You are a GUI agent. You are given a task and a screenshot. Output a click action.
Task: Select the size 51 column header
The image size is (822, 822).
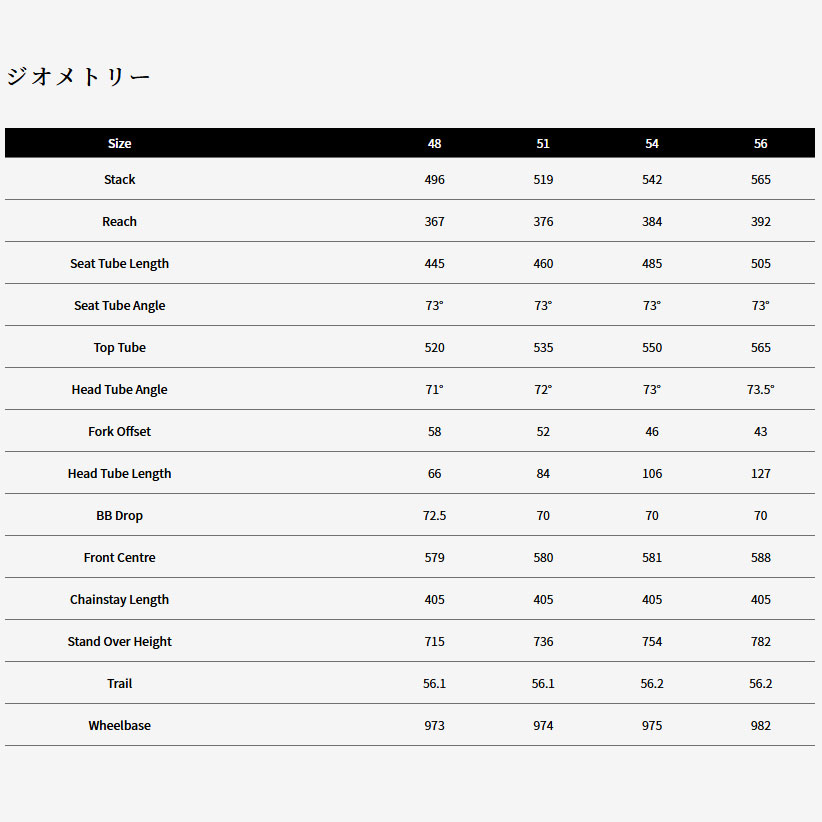coord(543,143)
